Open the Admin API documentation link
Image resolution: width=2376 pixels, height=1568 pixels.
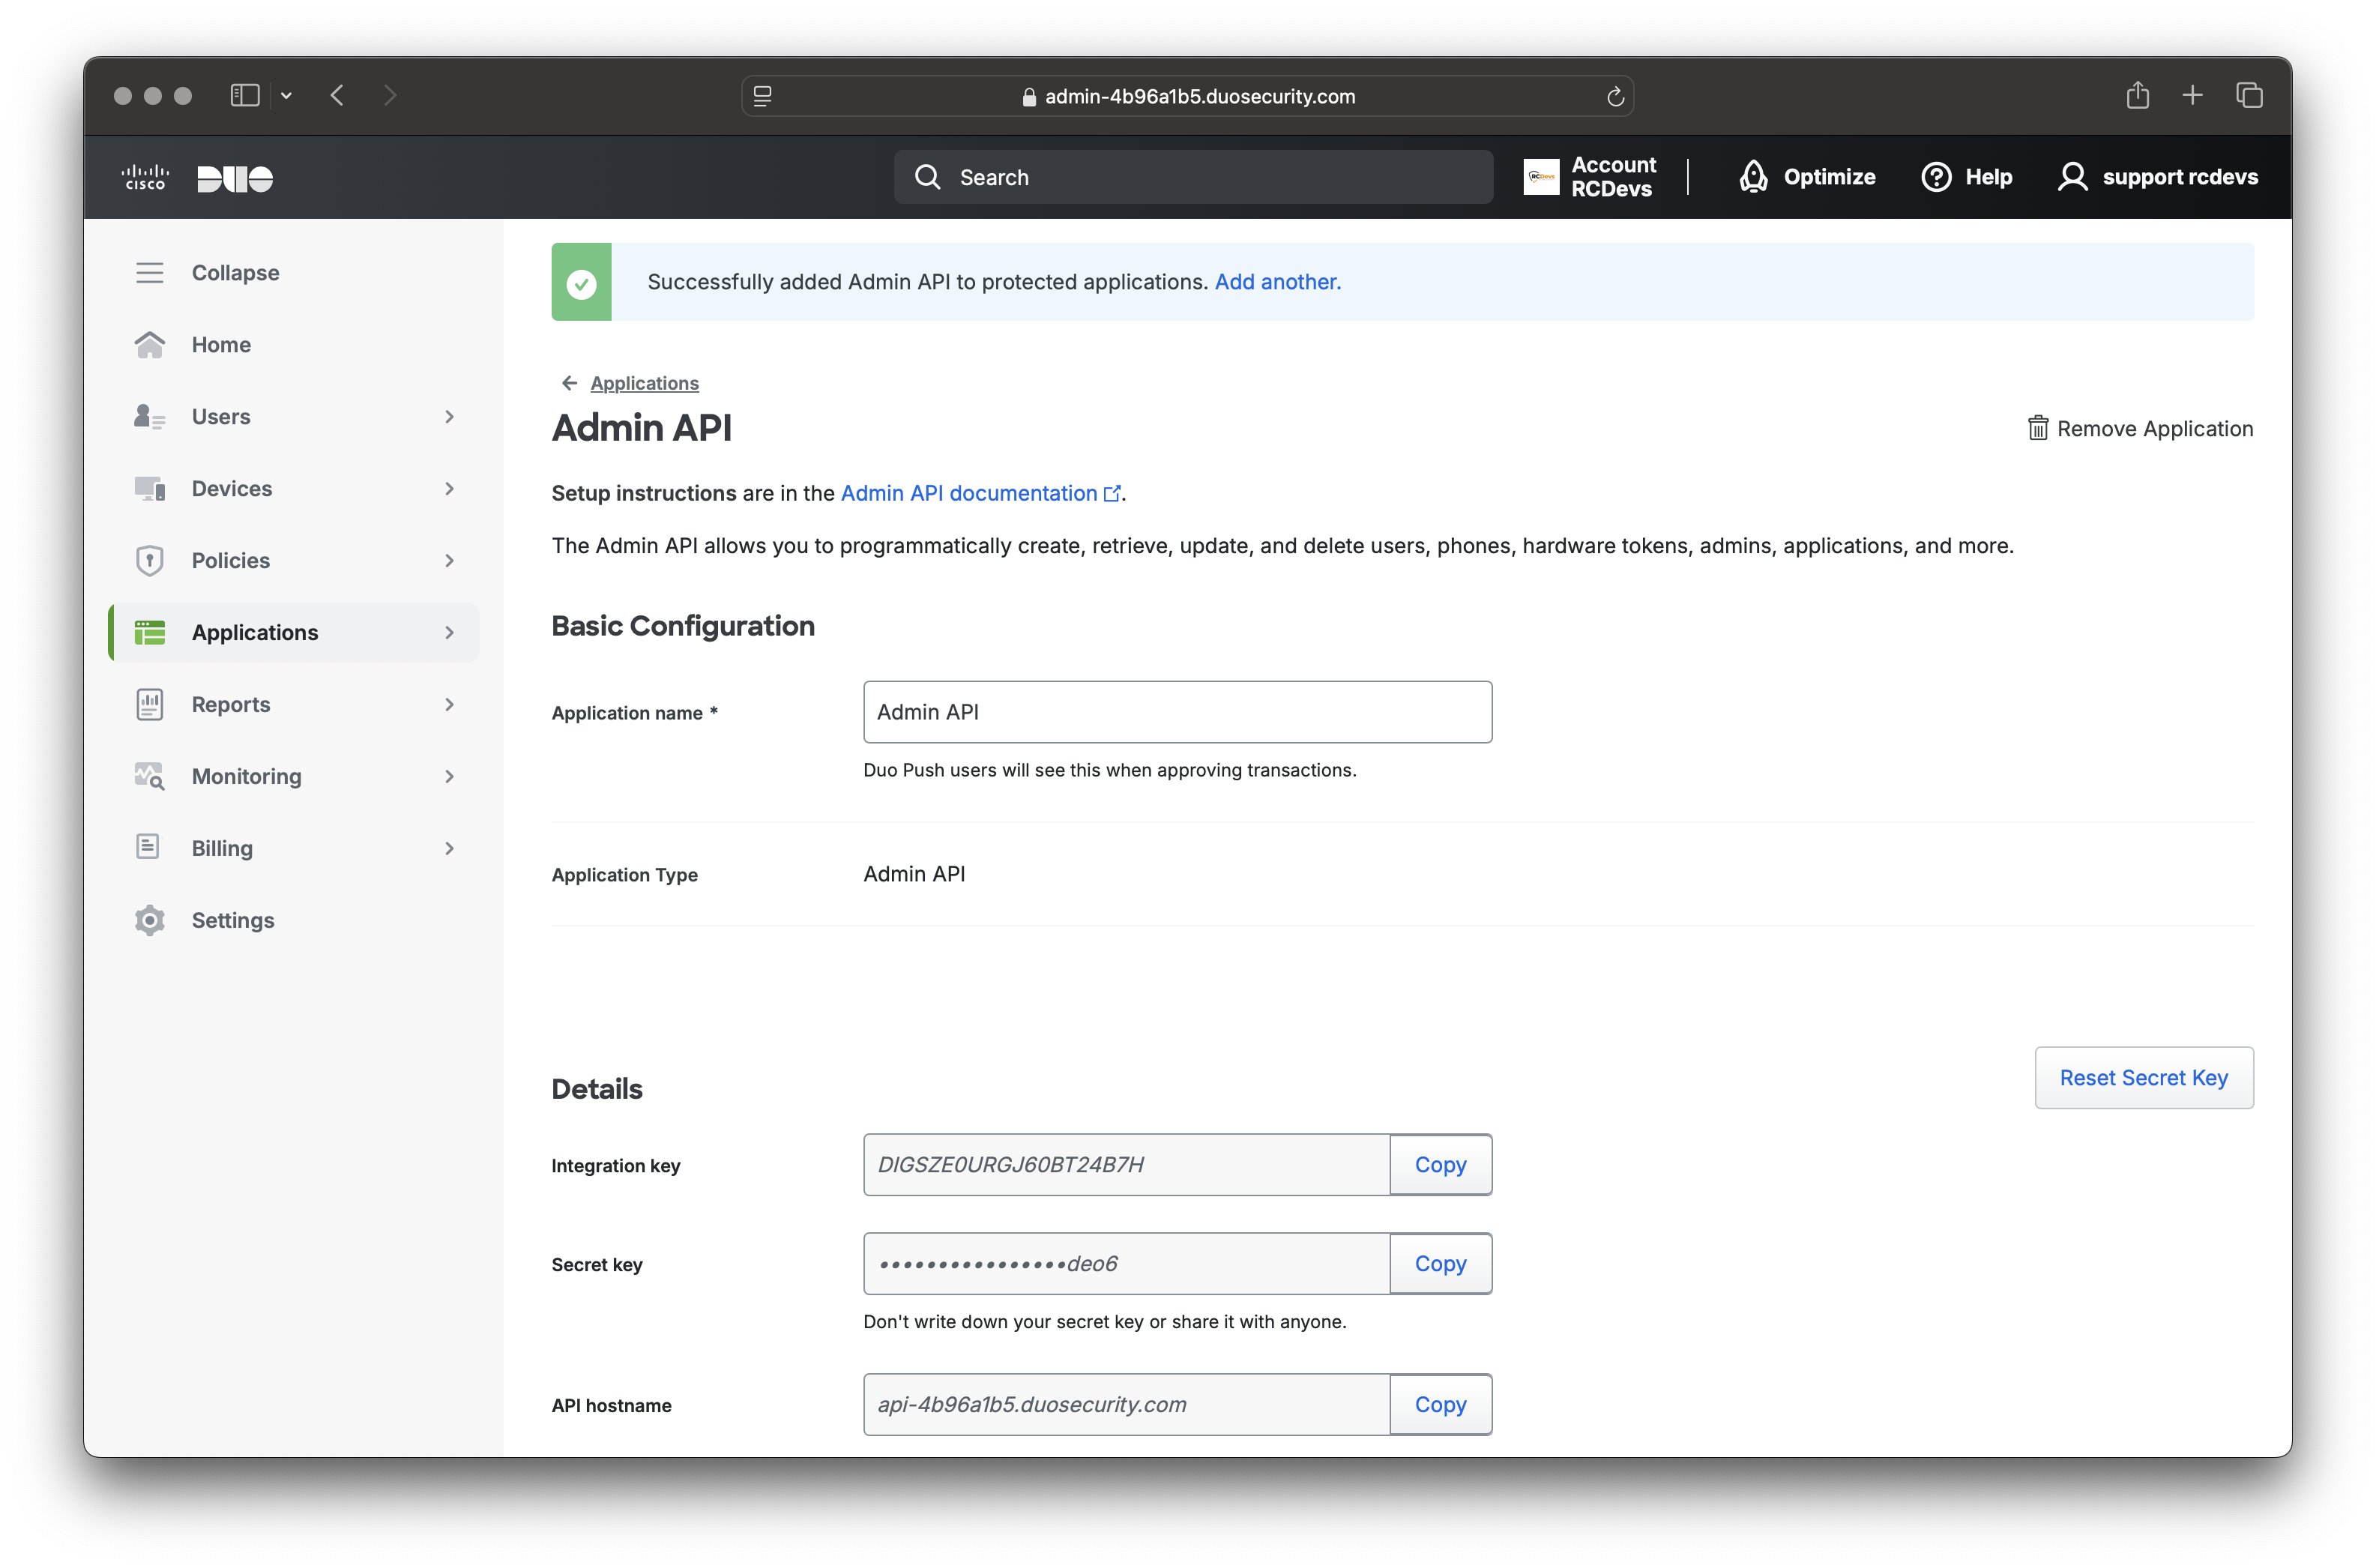pyautogui.click(x=980, y=493)
